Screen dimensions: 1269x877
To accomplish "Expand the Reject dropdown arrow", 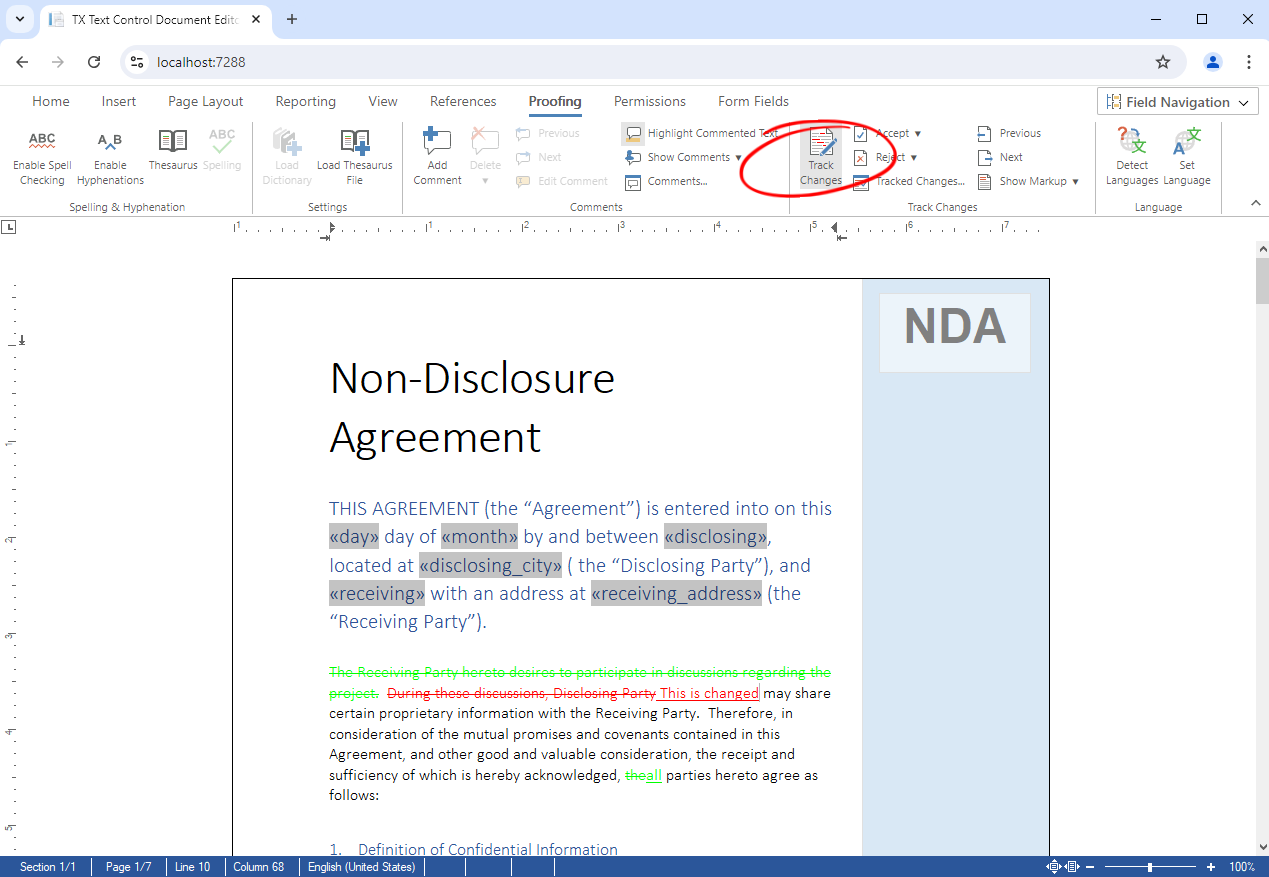I will coord(914,157).
